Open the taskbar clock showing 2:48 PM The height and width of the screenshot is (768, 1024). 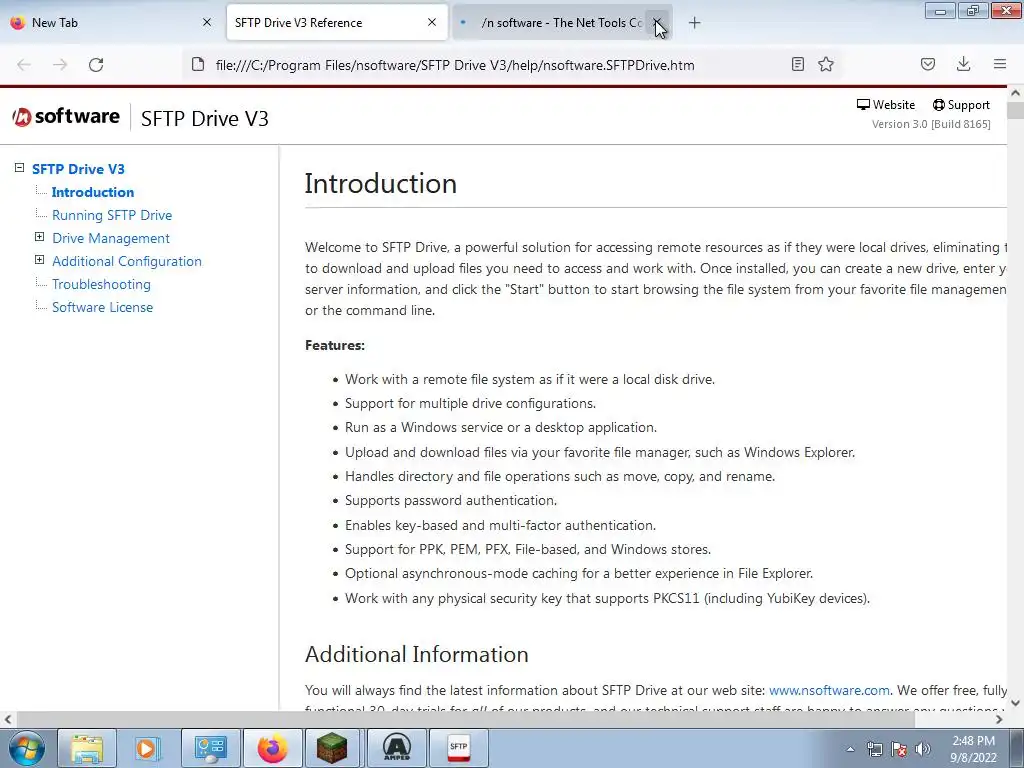974,749
